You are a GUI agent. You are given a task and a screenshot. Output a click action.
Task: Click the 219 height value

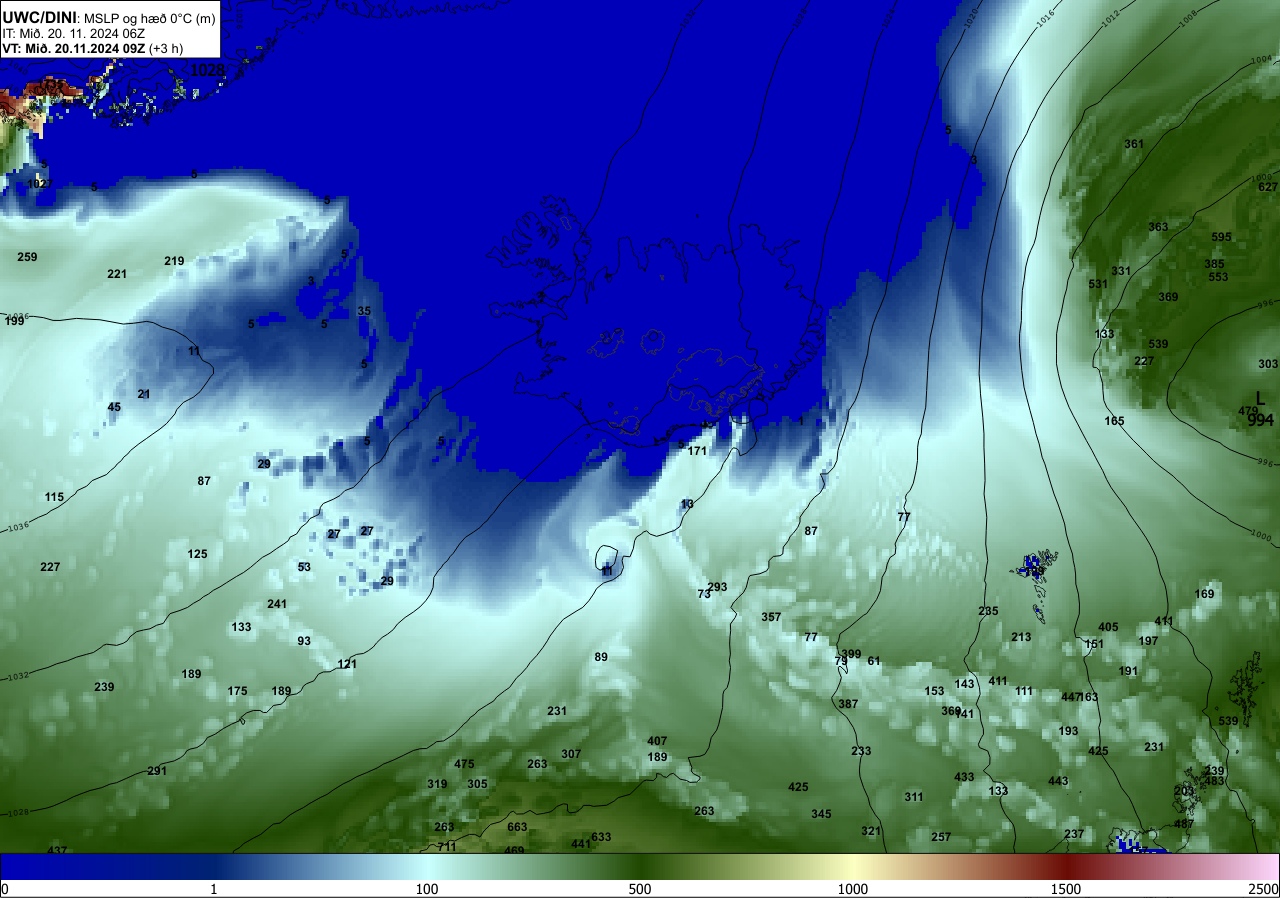[x=174, y=261]
